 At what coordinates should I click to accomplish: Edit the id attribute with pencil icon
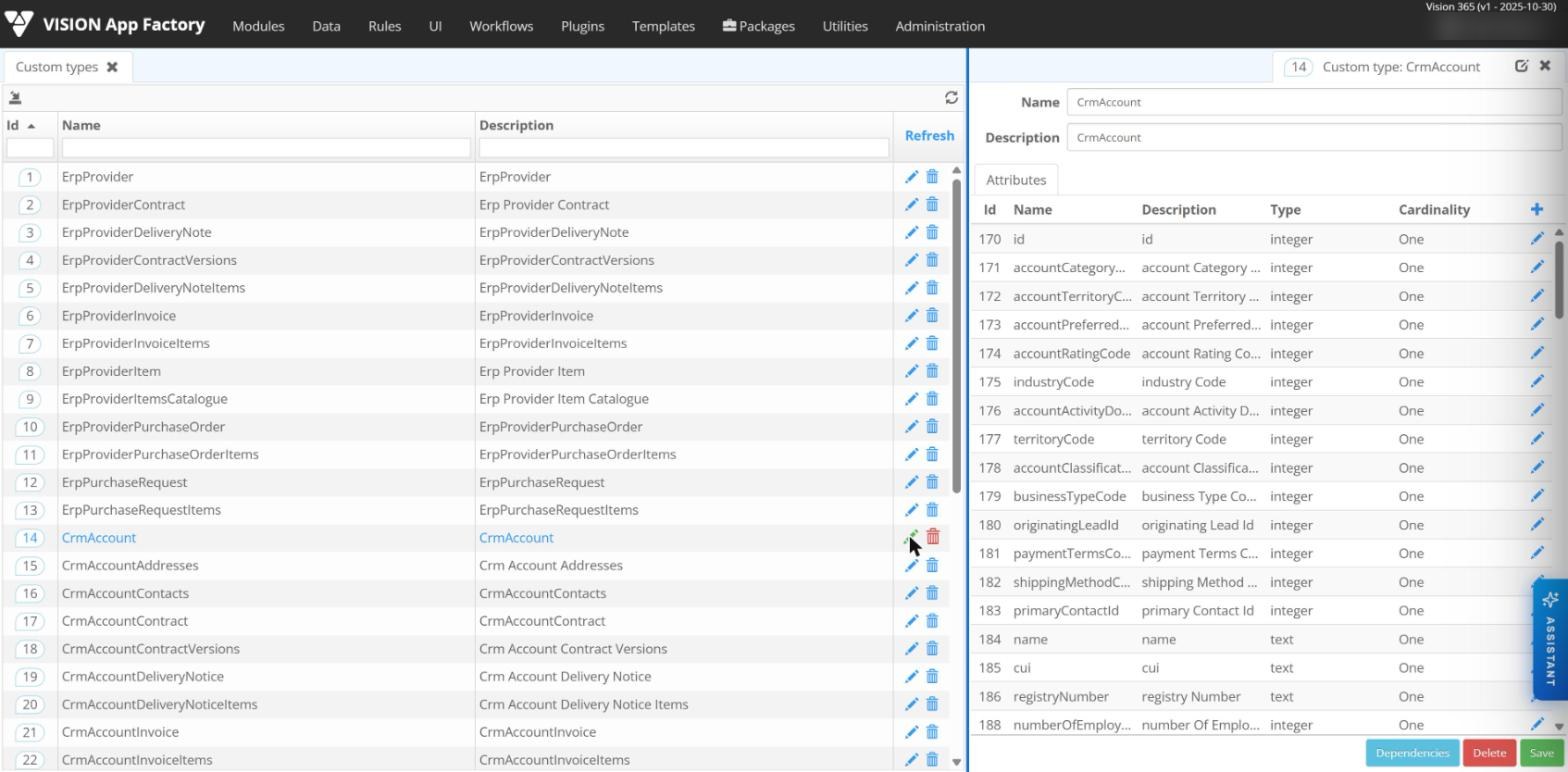[1536, 239]
